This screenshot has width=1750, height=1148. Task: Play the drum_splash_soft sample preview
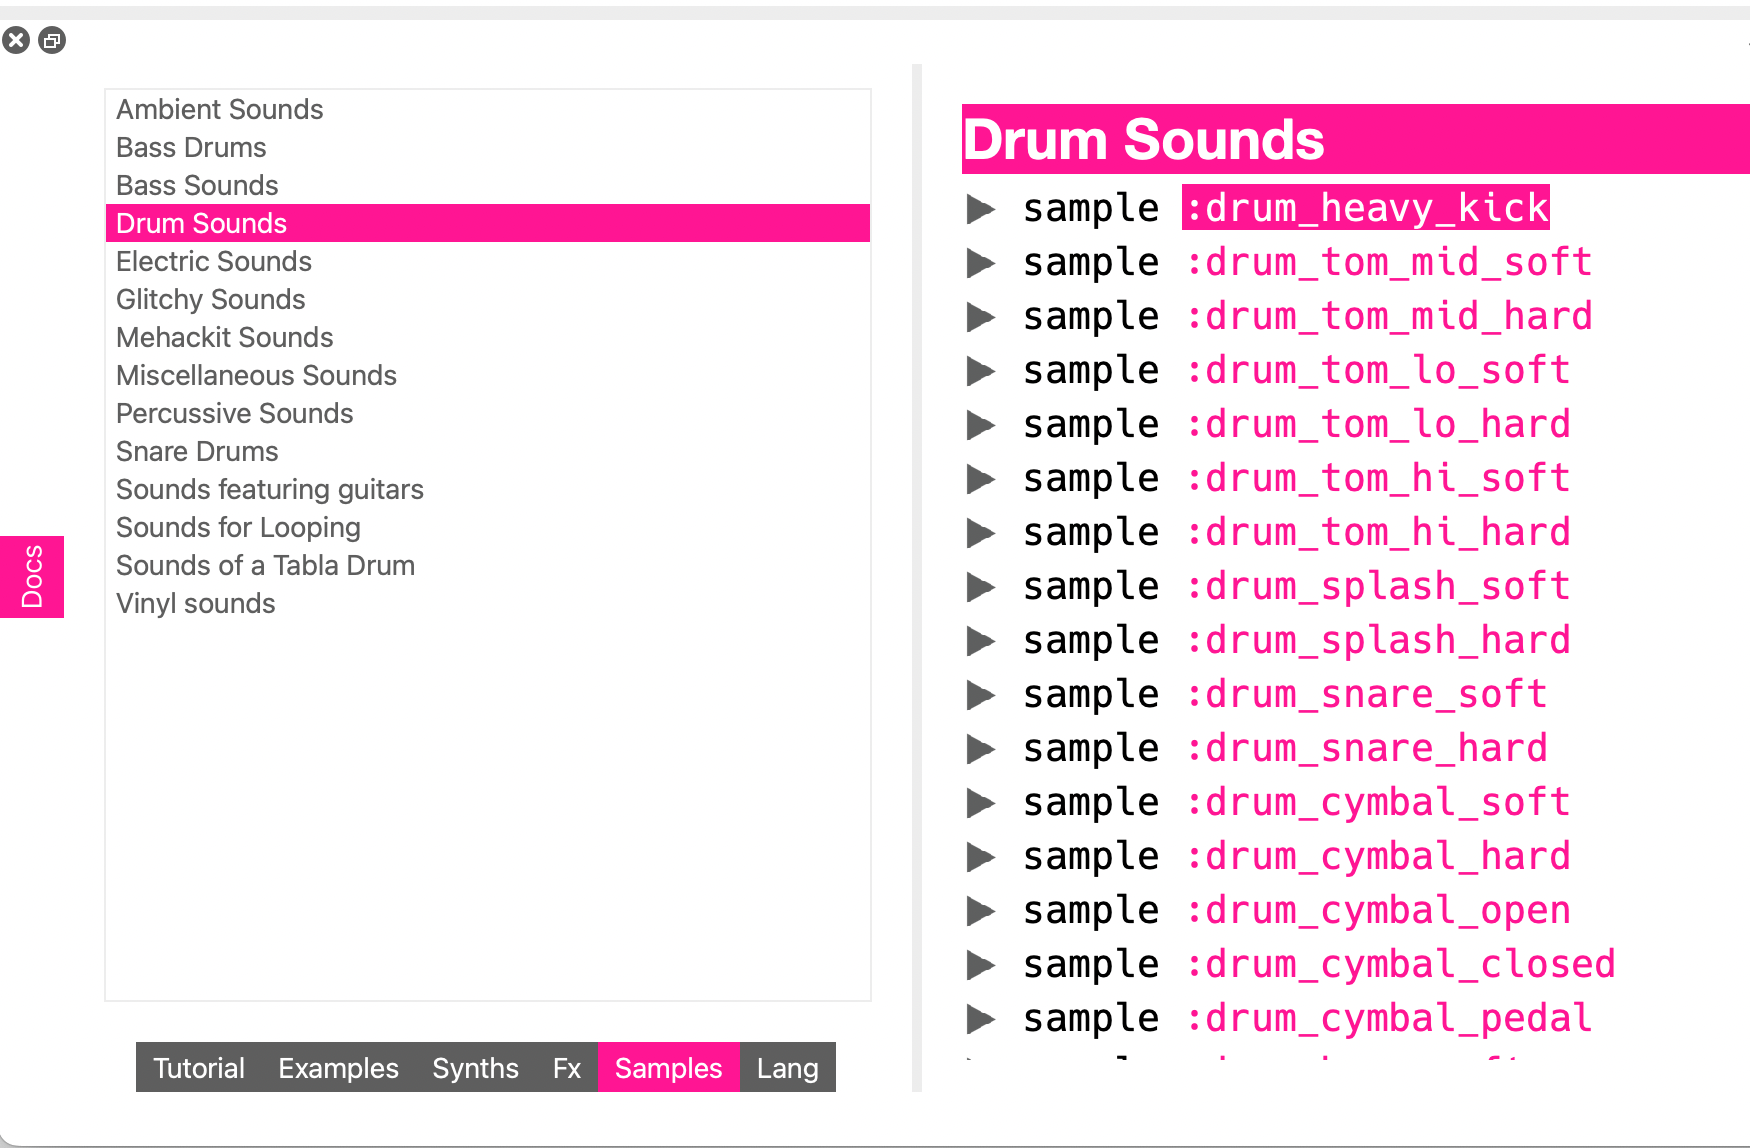[x=981, y=587]
